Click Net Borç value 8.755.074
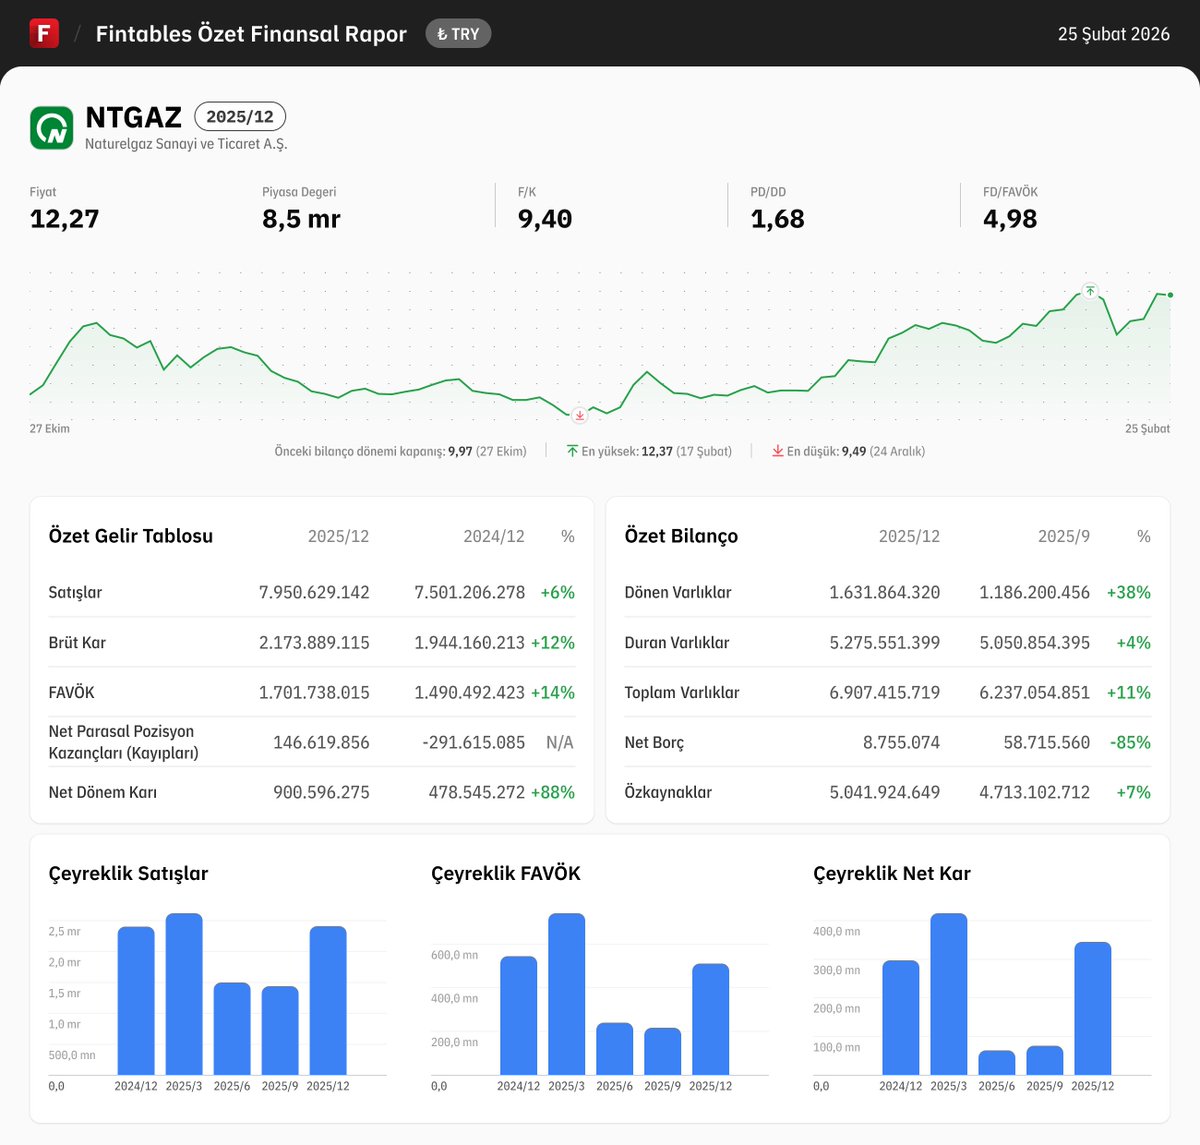Viewport: 1200px width, 1145px height. [x=902, y=742]
